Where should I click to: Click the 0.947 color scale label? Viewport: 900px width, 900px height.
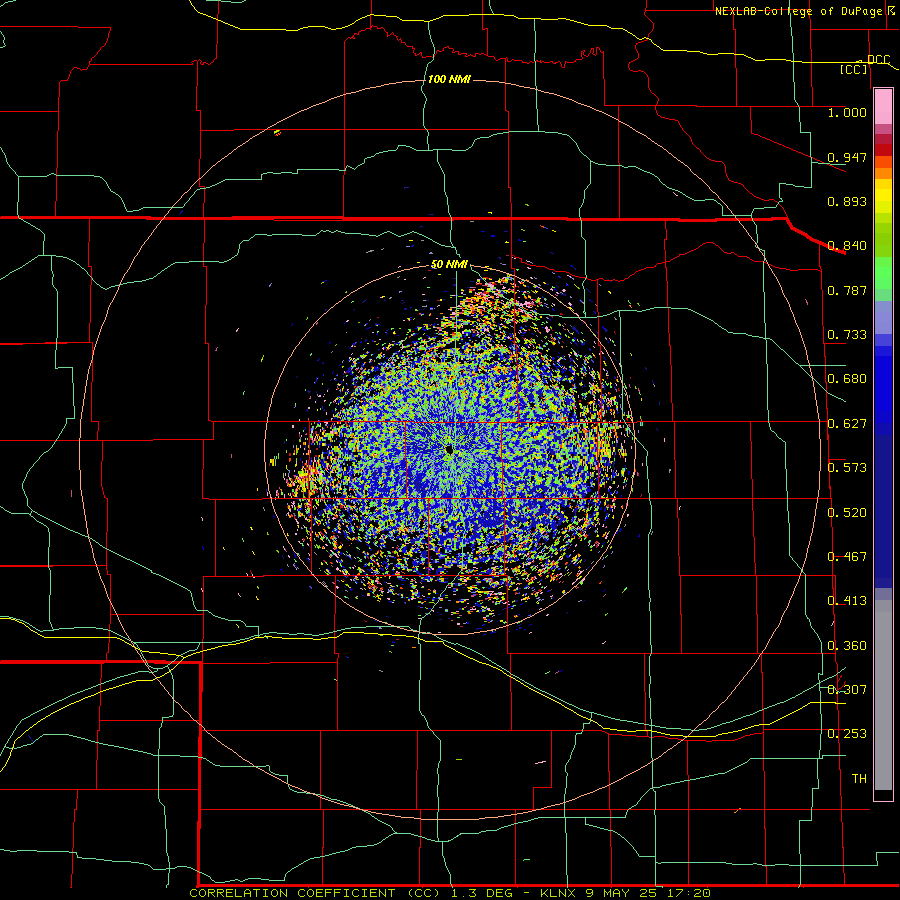coord(847,157)
